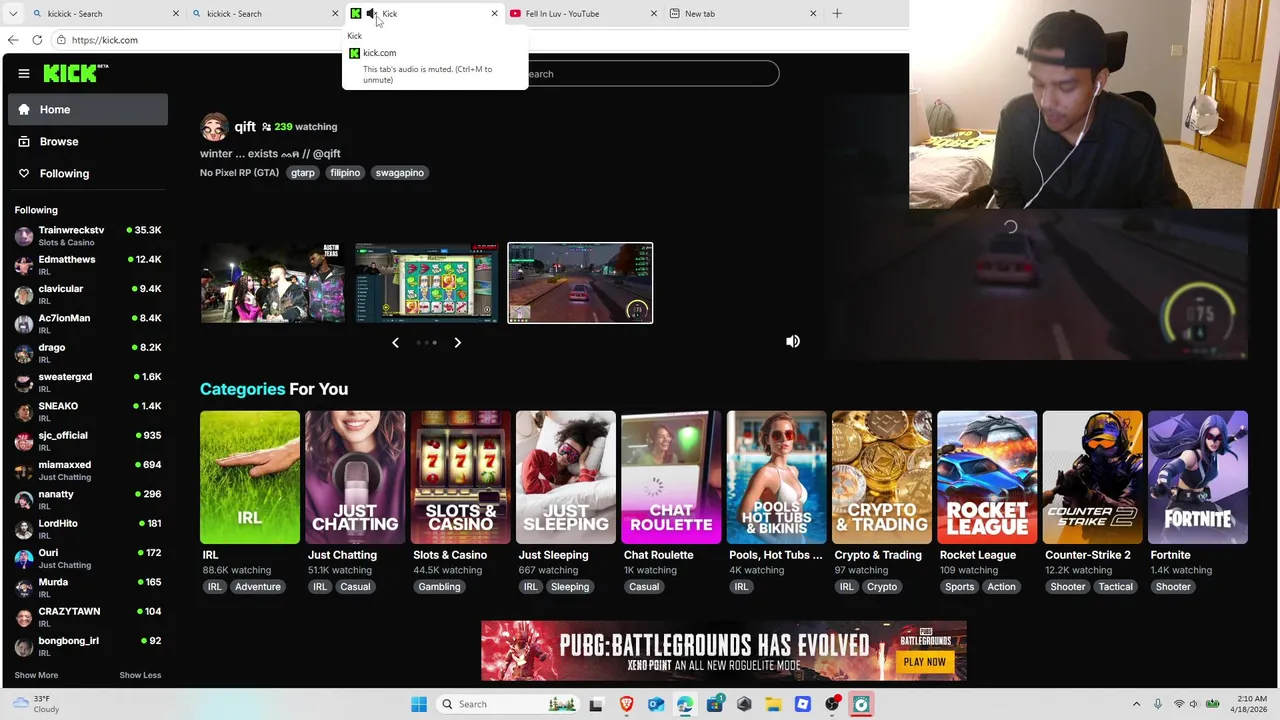Select the slots game stream thumbnail
Viewport: 1280px width, 720px height.
pyautogui.click(x=426, y=283)
